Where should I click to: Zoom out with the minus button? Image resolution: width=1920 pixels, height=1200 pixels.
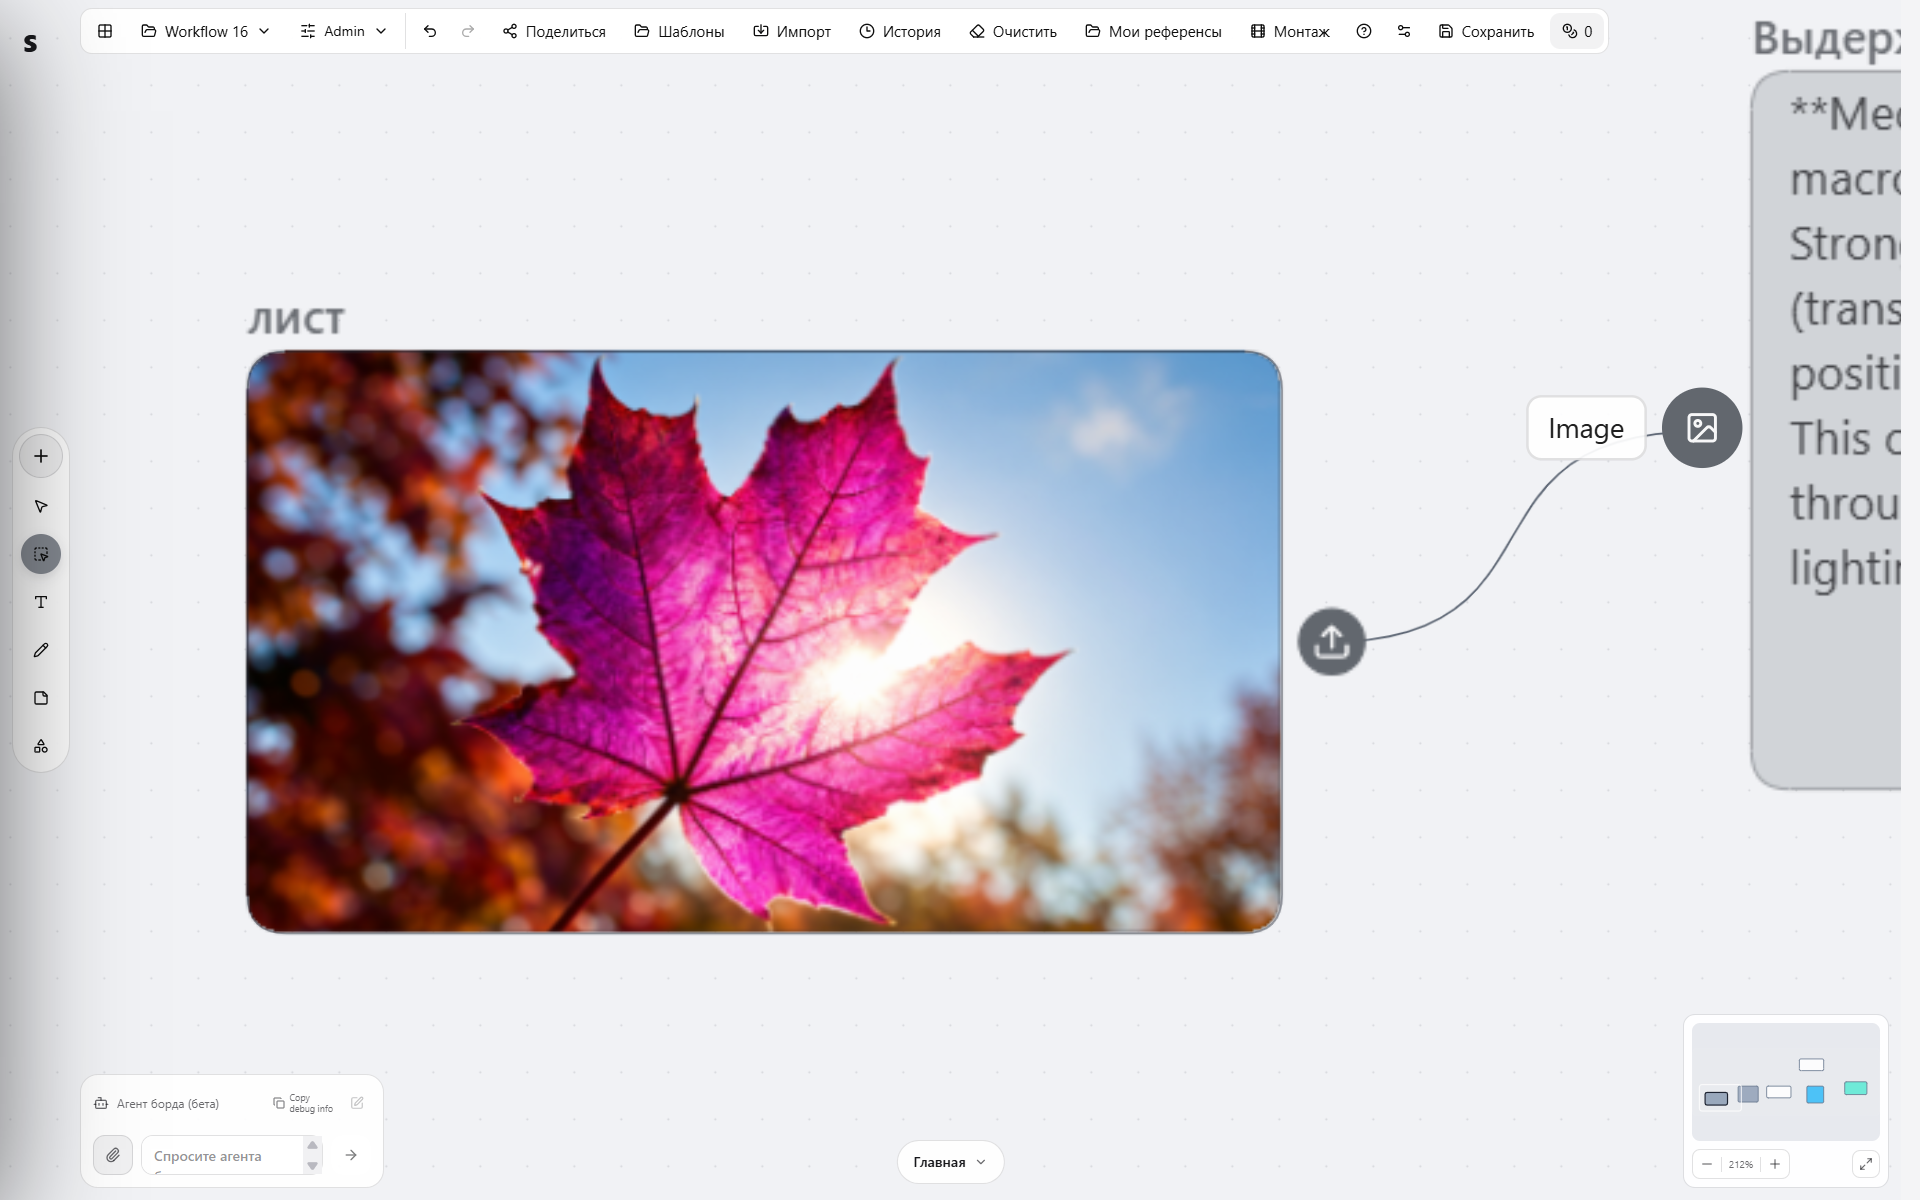coord(1707,1164)
